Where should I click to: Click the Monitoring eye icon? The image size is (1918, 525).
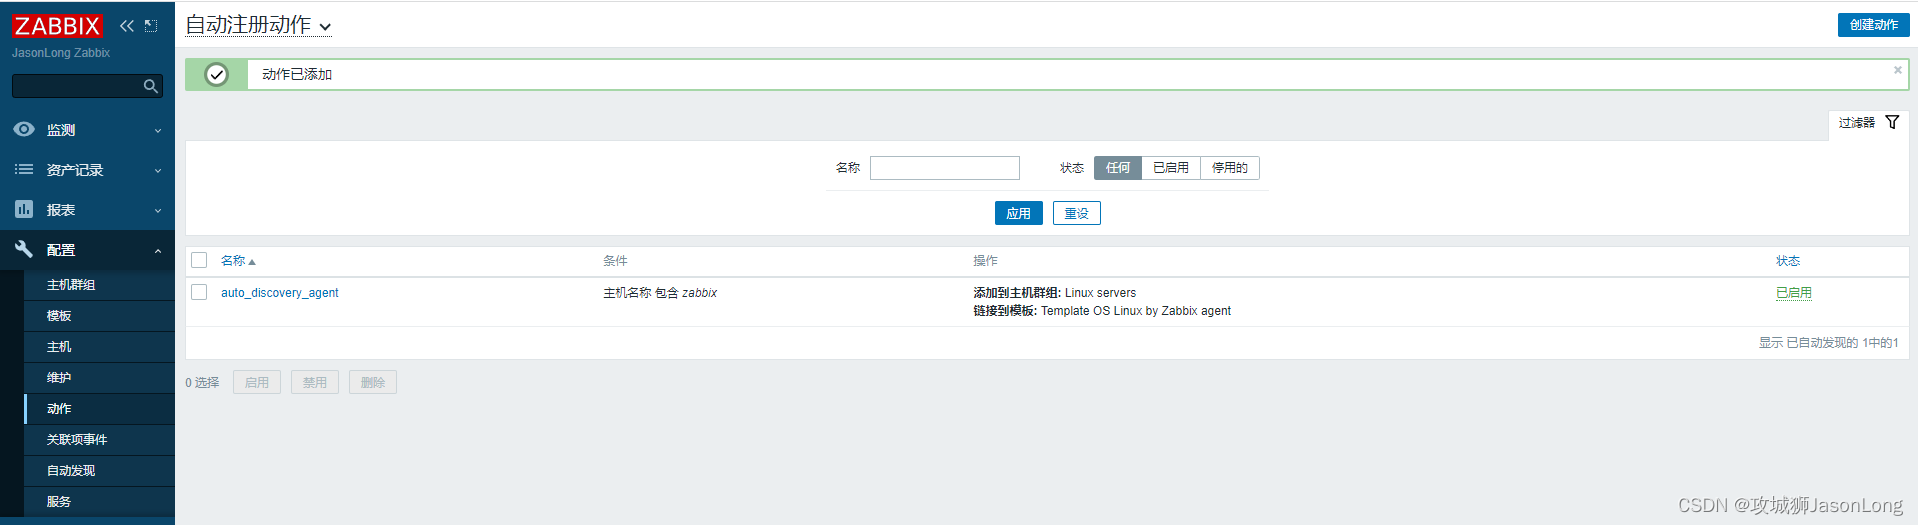pos(24,129)
